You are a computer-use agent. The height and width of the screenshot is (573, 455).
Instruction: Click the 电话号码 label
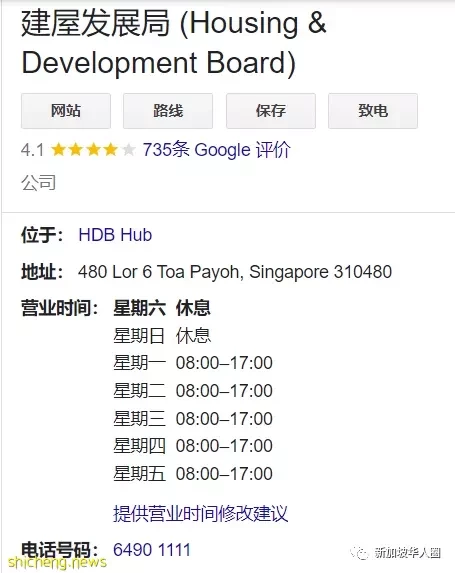pyautogui.click(x=60, y=550)
